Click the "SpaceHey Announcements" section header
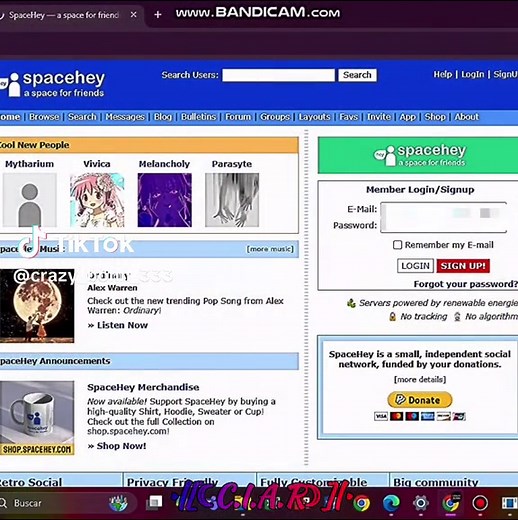The image size is (518, 520). coord(149,361)
